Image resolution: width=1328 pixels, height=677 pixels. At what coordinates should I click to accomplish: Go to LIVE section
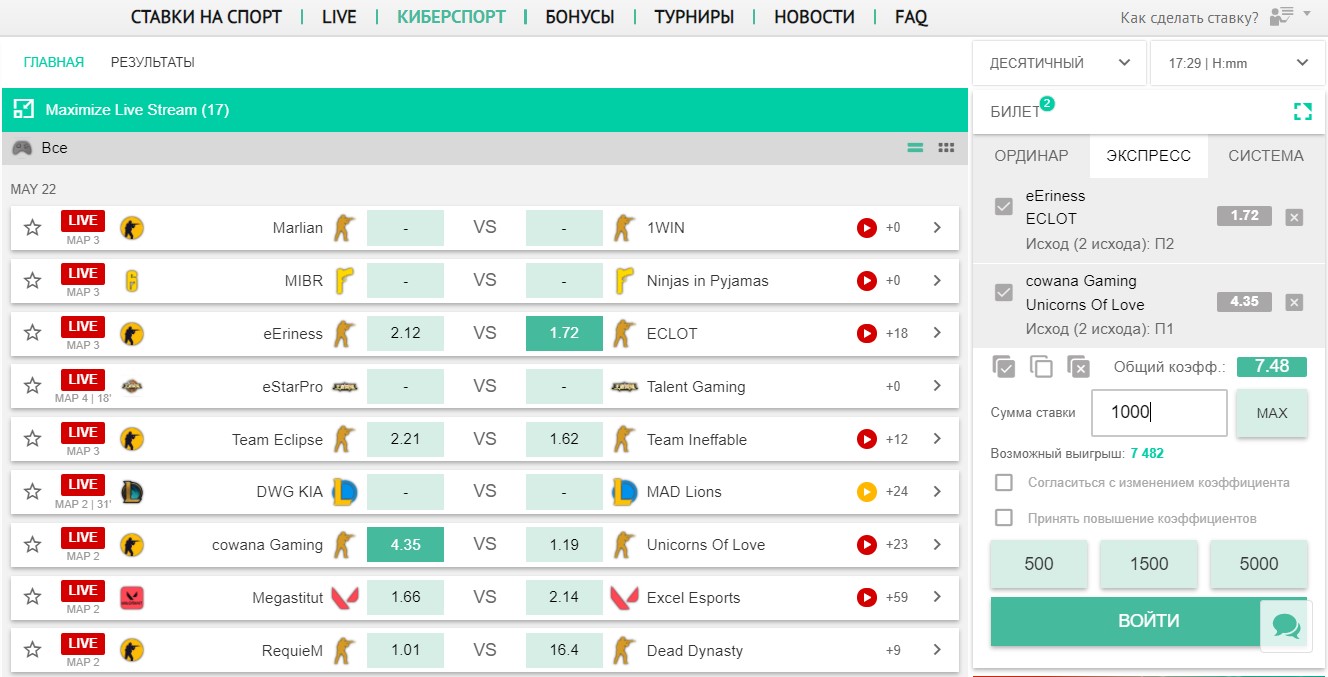[x=339, y=17]
